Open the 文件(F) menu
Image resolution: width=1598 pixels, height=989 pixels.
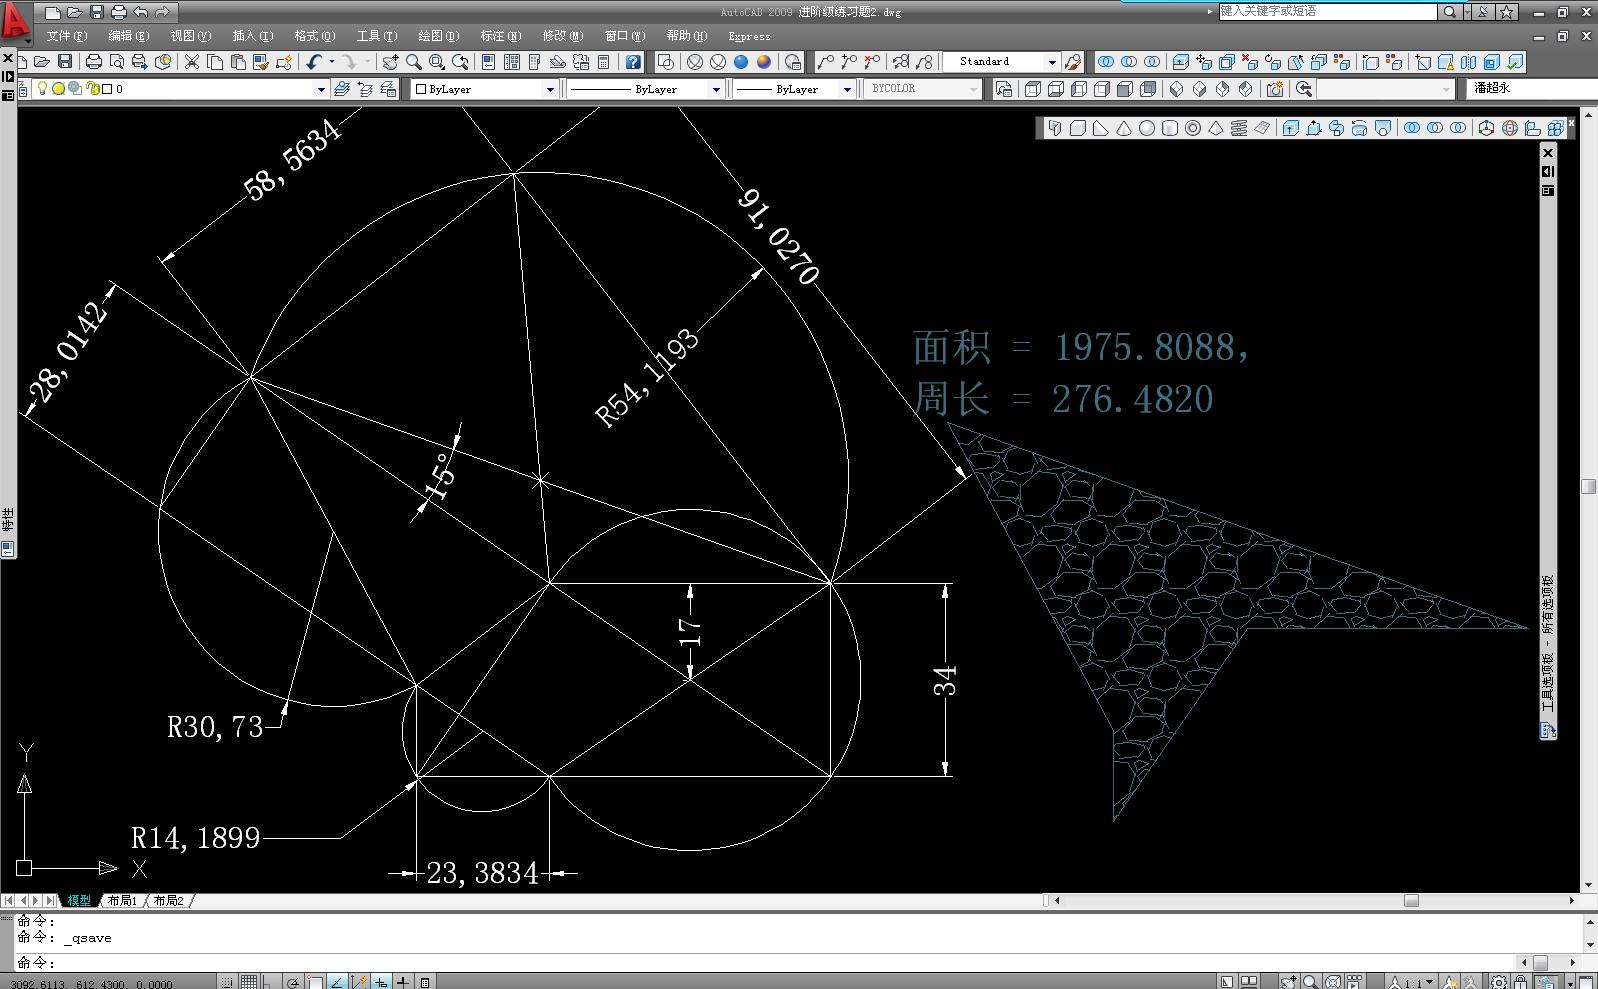66,36
